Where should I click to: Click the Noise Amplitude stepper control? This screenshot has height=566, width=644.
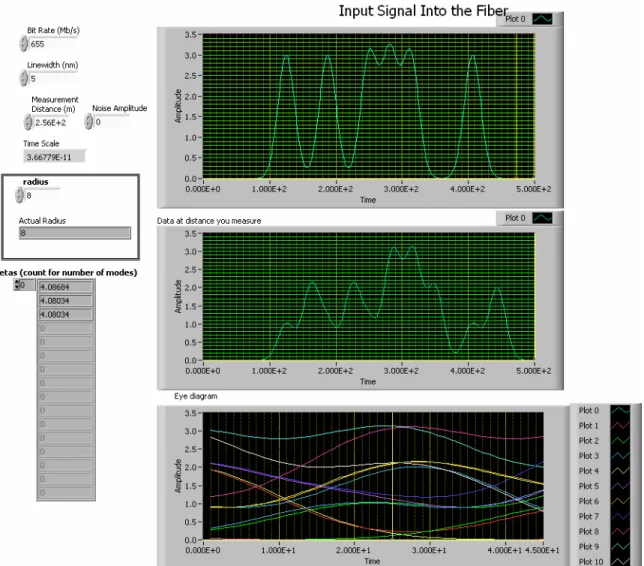click(89, 122)
